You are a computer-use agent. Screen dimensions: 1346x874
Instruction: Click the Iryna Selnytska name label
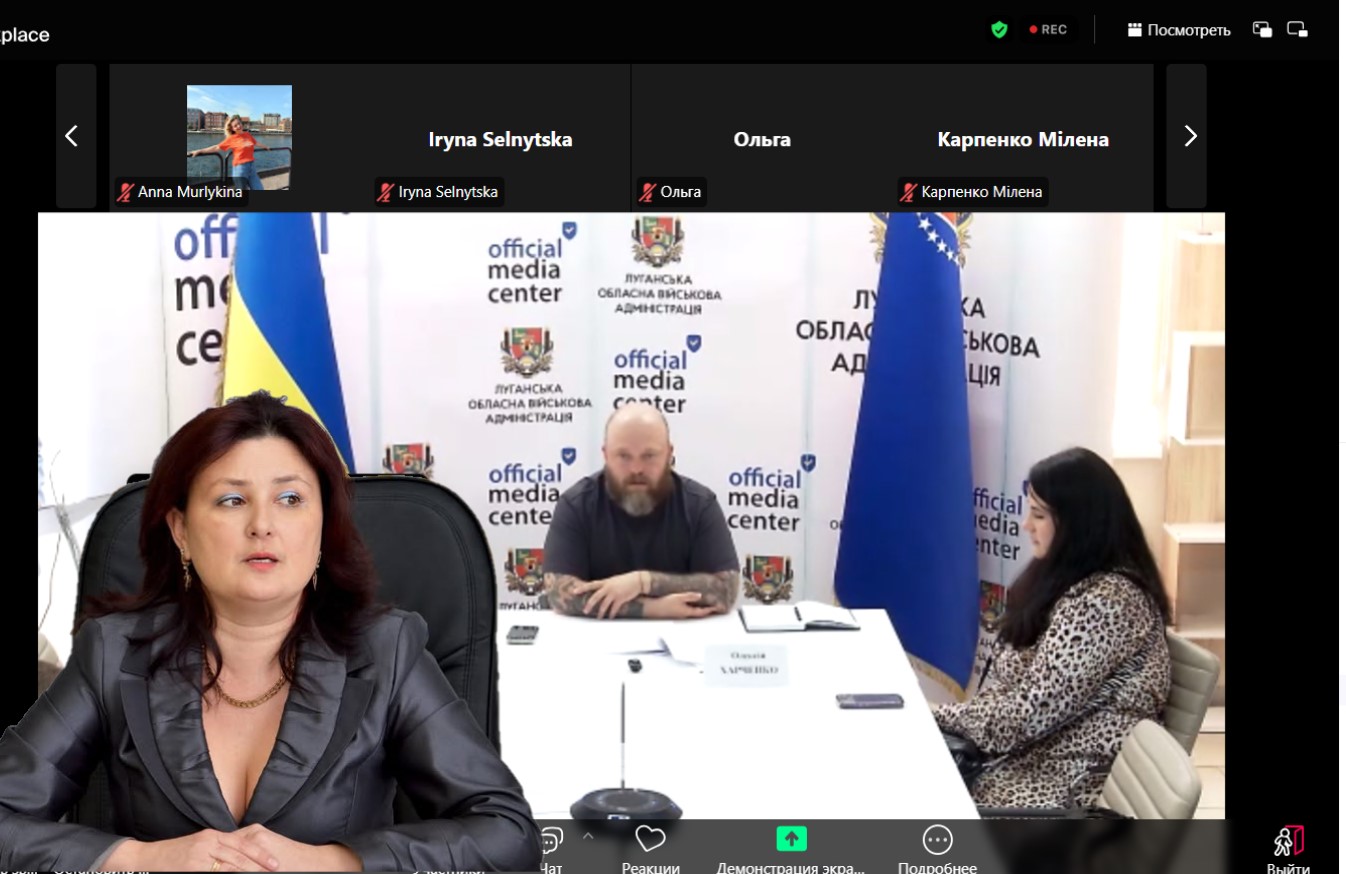click(448, 192)
